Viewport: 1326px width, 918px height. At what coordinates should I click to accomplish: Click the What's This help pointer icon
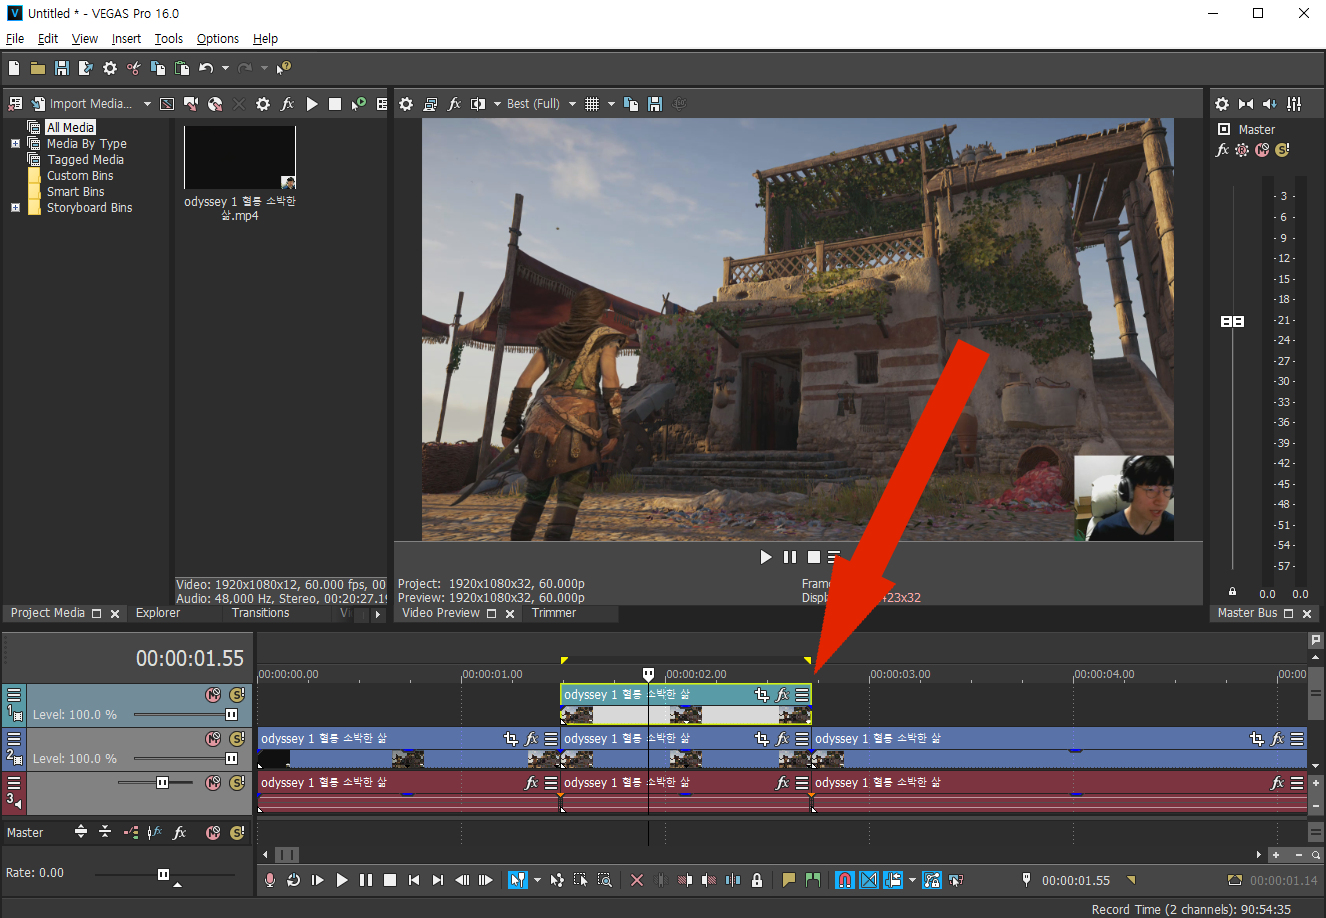284,68
